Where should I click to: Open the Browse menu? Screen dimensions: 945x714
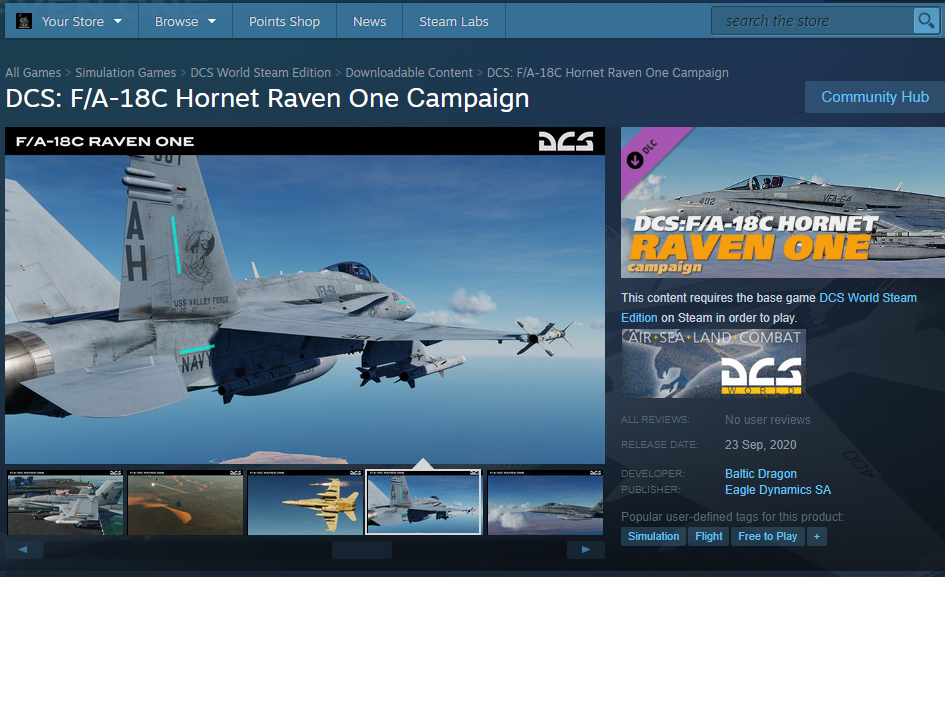186,21
